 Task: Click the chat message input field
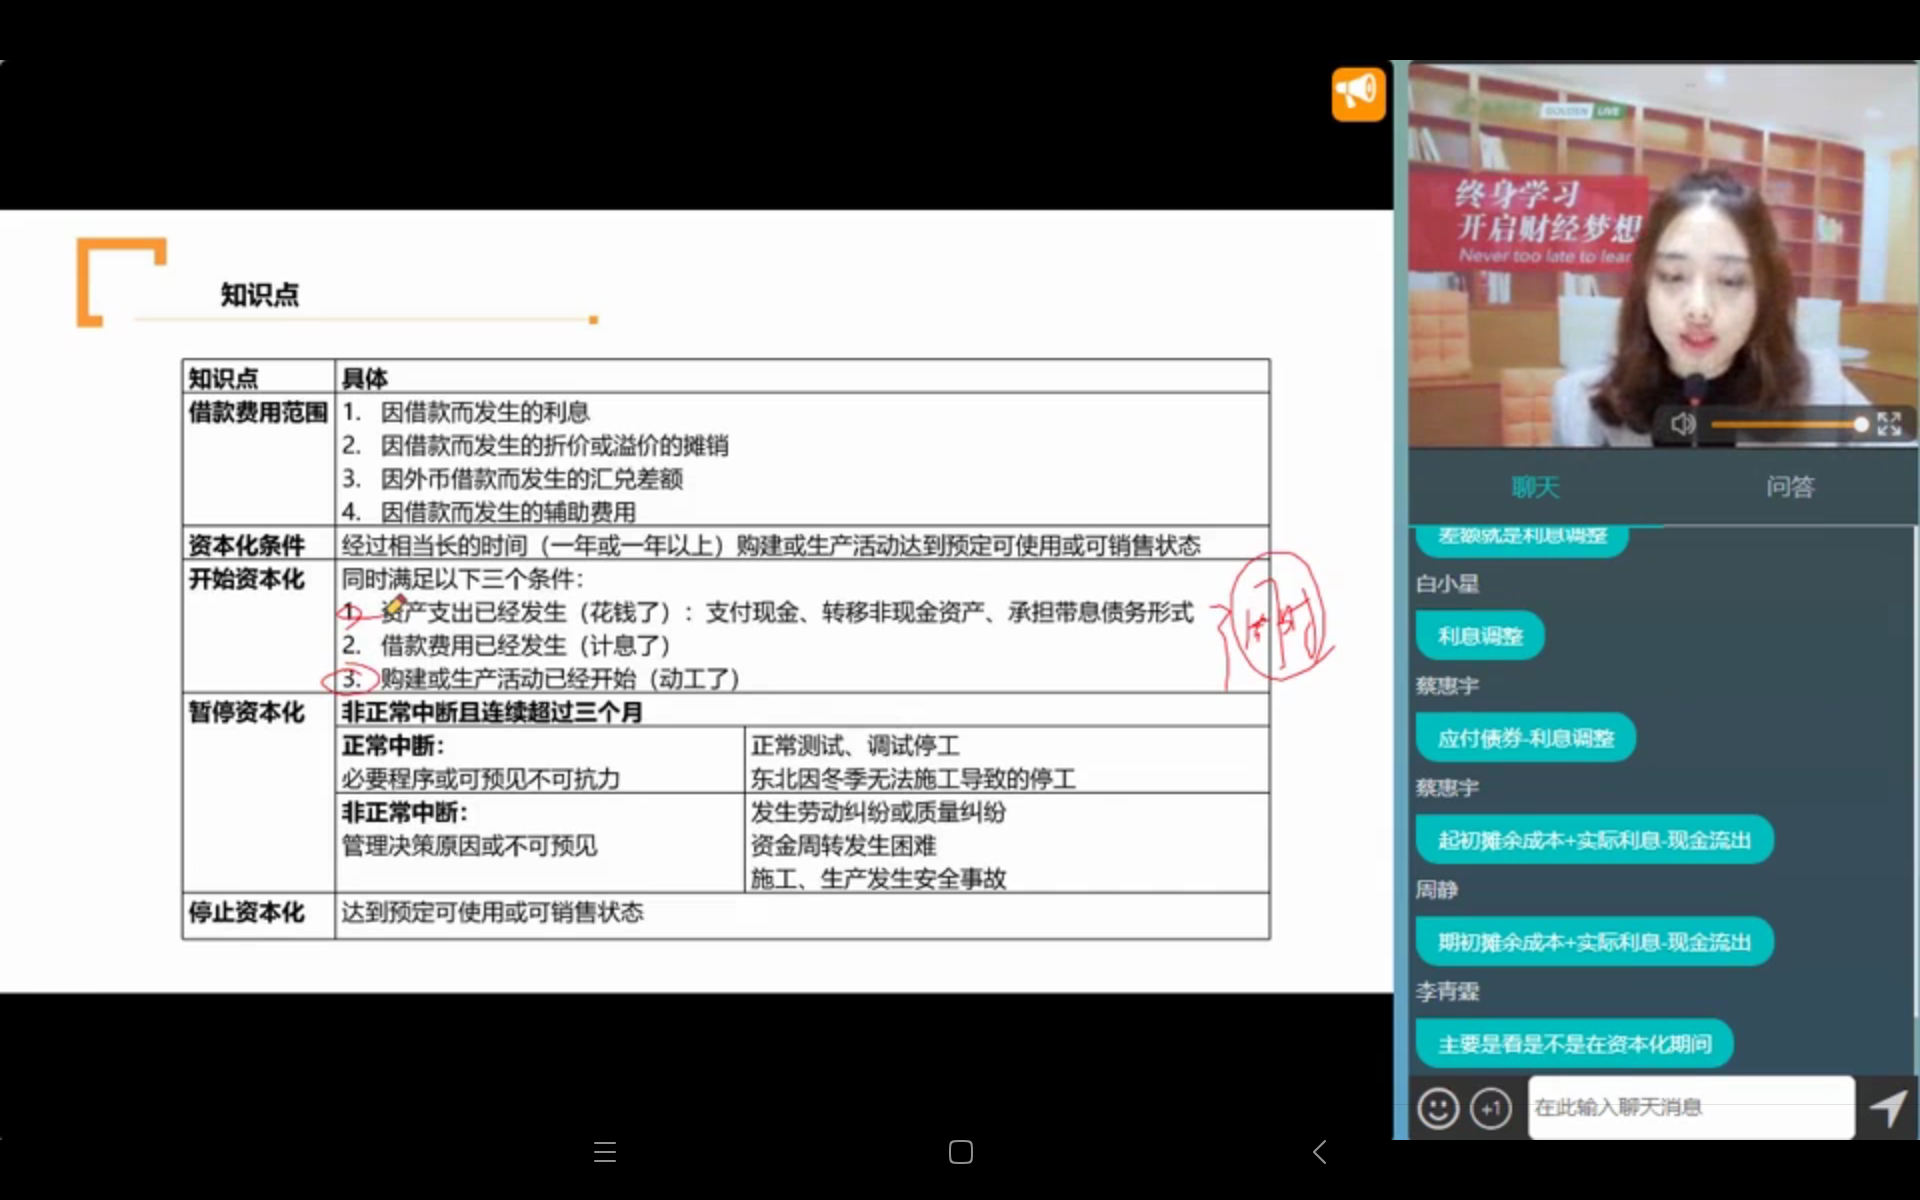click(1690, 1107)
